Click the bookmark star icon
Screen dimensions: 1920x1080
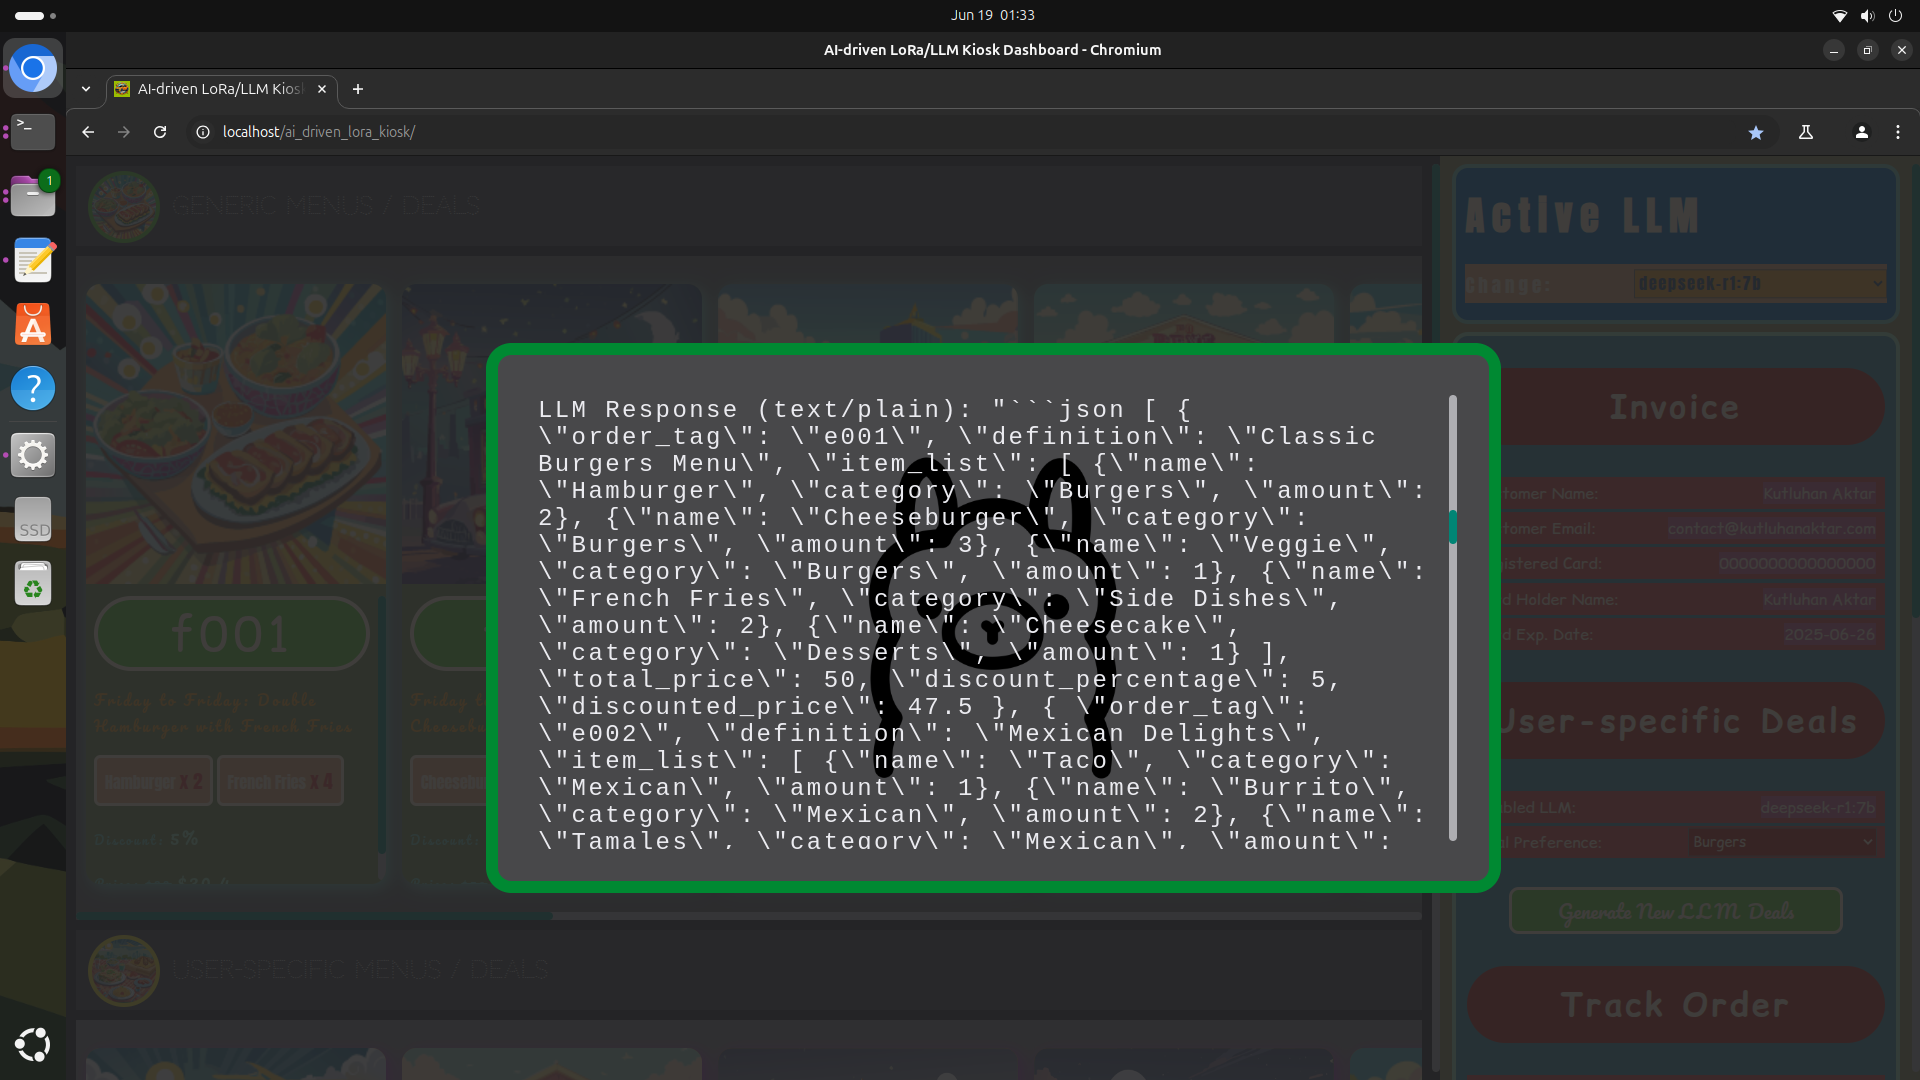coord(1755,132)
